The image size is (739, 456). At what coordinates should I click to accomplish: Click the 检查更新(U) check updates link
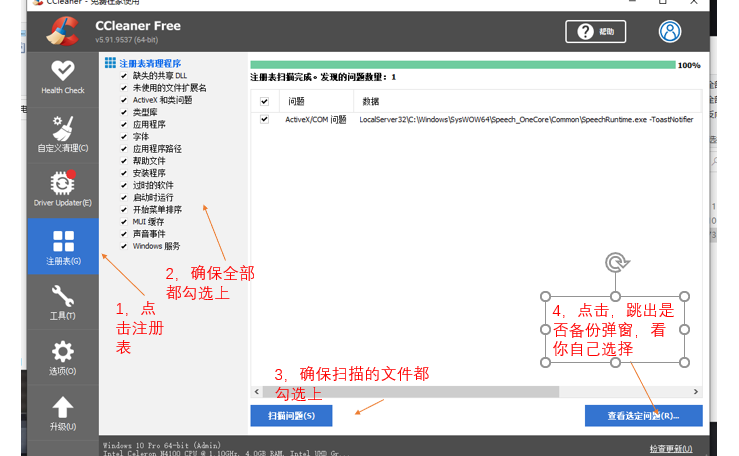[671, 448]
